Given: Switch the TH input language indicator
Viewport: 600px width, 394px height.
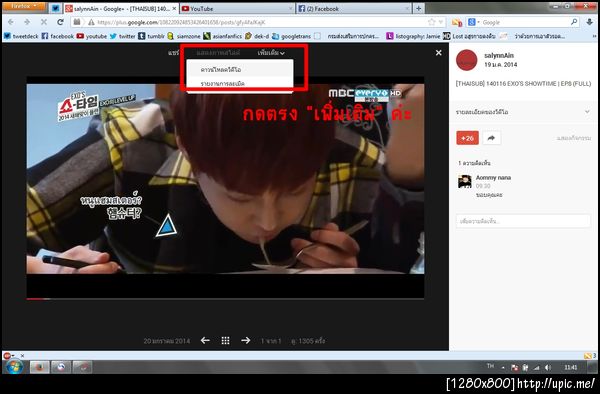Looking at the screenshot, I should pos(490,366).
